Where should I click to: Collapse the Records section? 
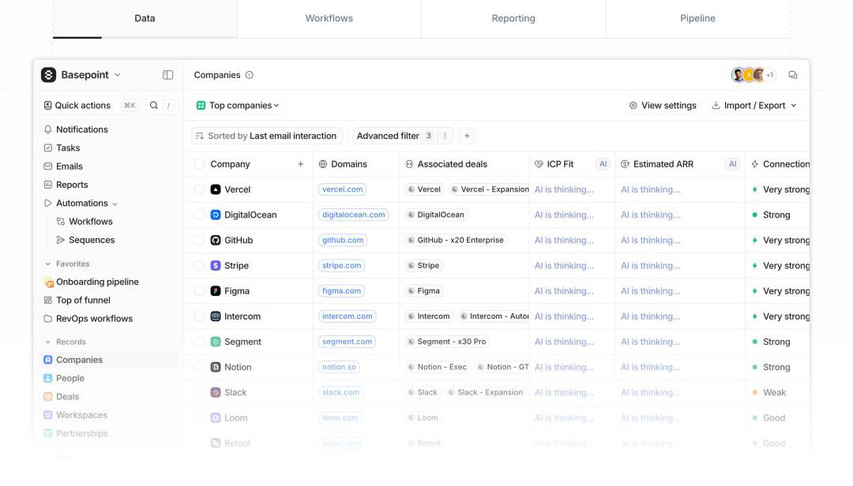[x=48, y=342]
